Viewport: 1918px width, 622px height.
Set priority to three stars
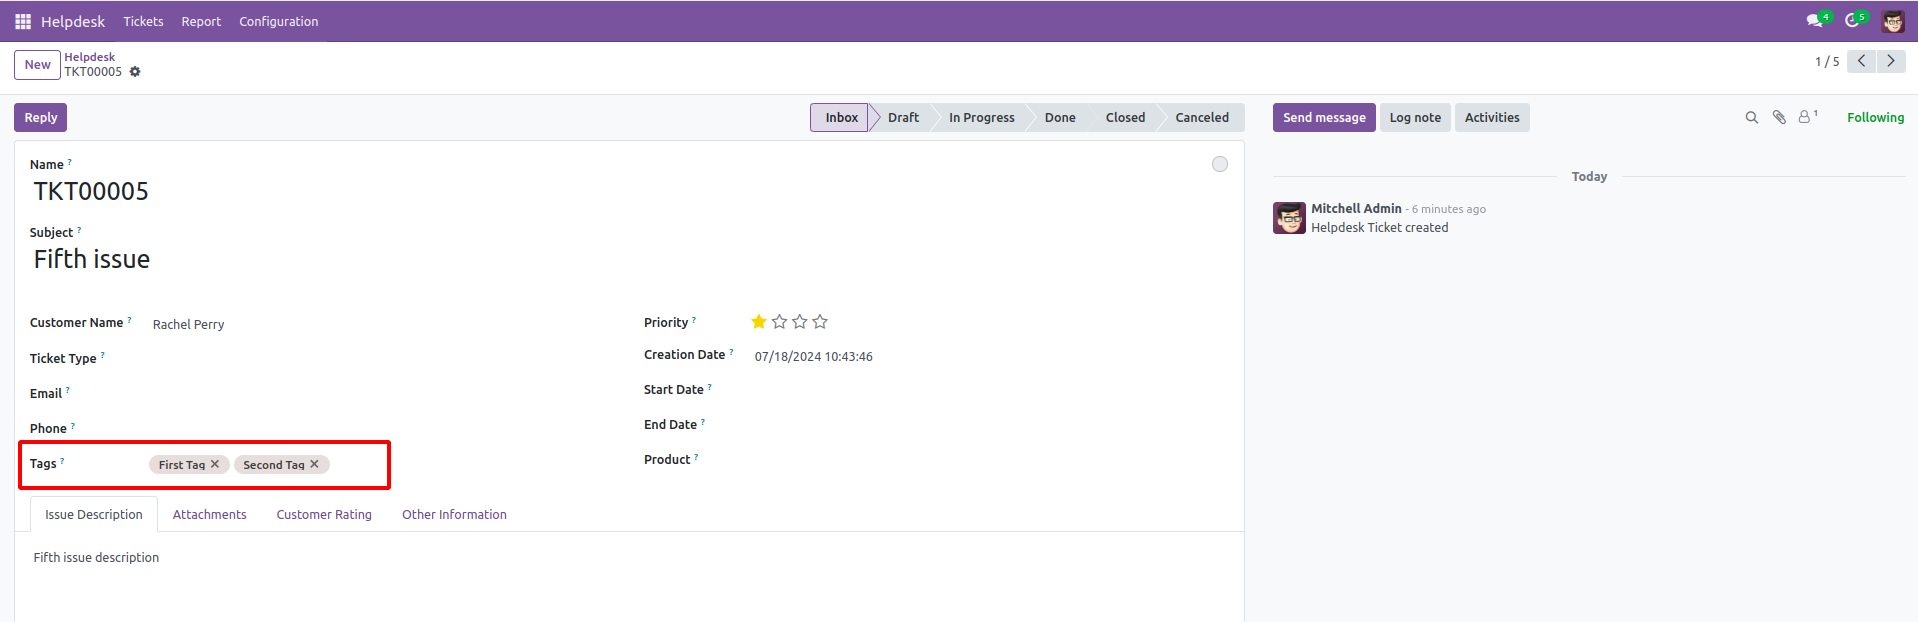click(799, 322)
